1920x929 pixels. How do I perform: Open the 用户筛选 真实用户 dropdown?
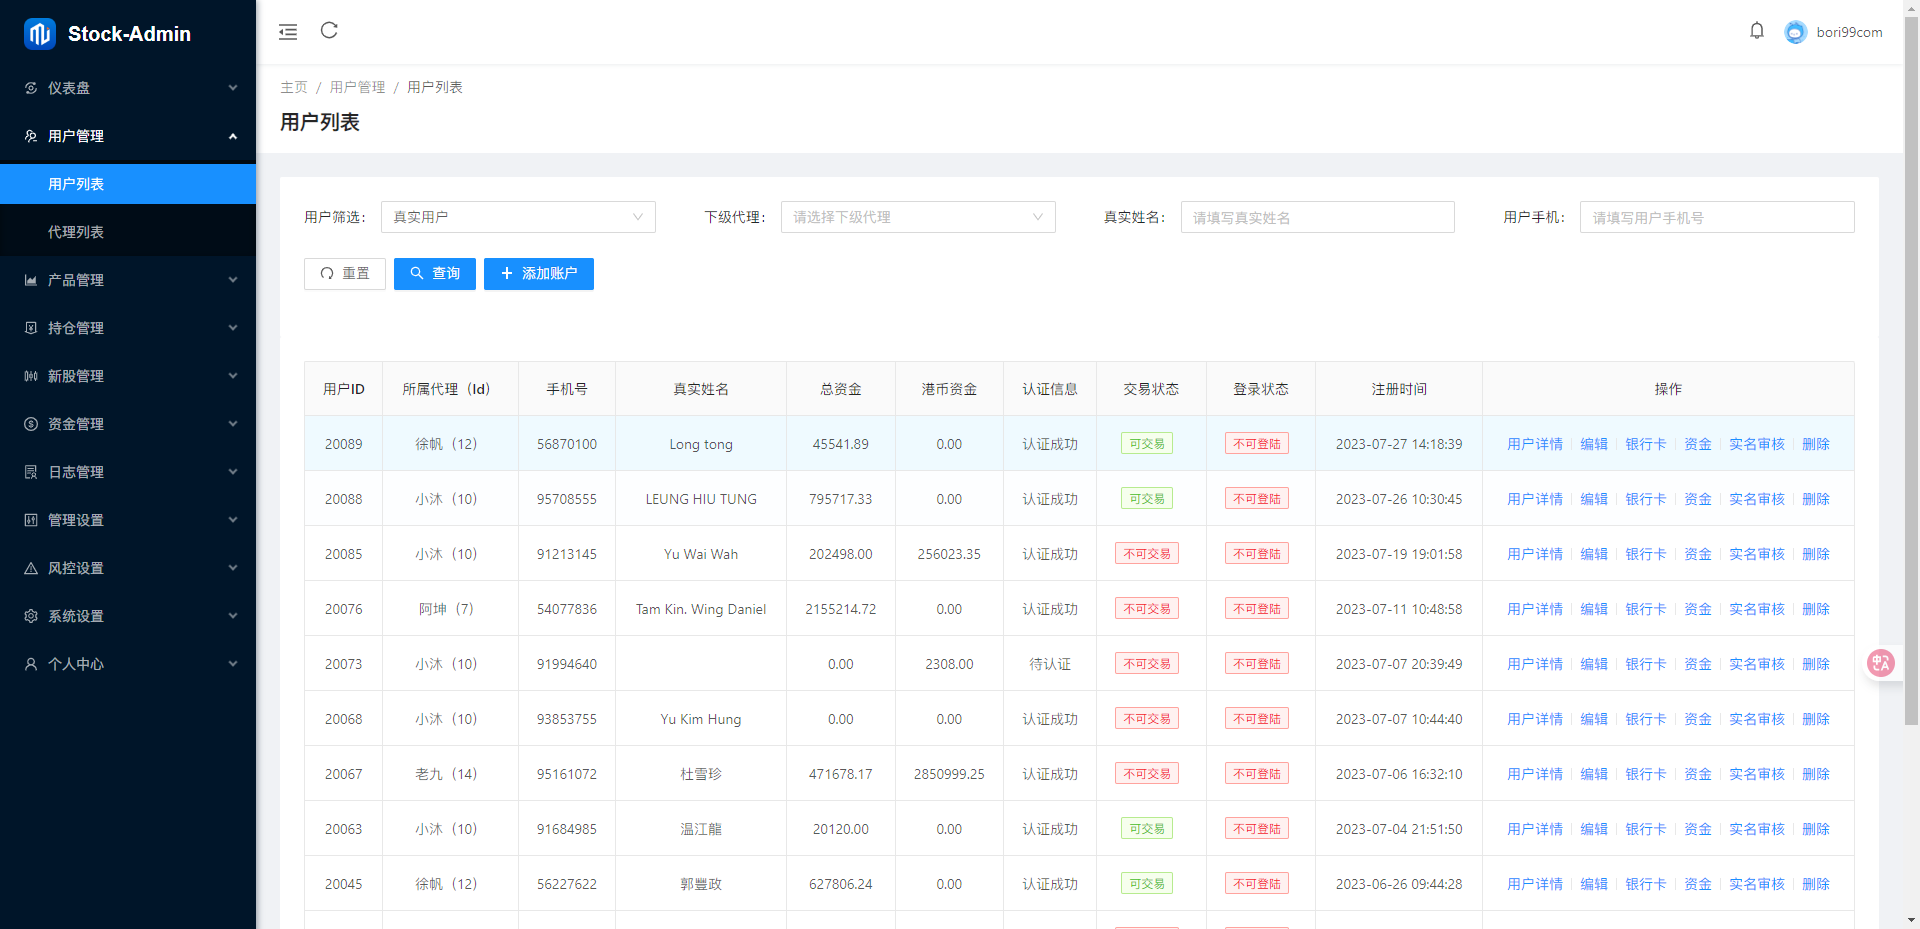click(518, 217)
